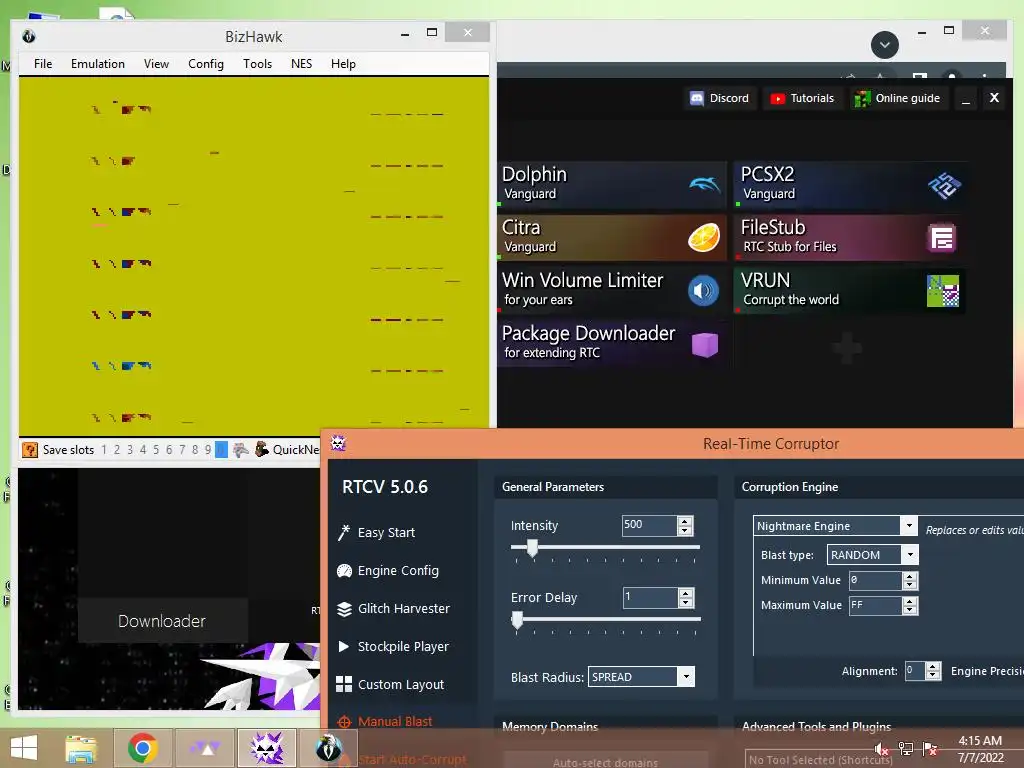
Task: Open the Glitch Harvester
Action: point(393,609)
